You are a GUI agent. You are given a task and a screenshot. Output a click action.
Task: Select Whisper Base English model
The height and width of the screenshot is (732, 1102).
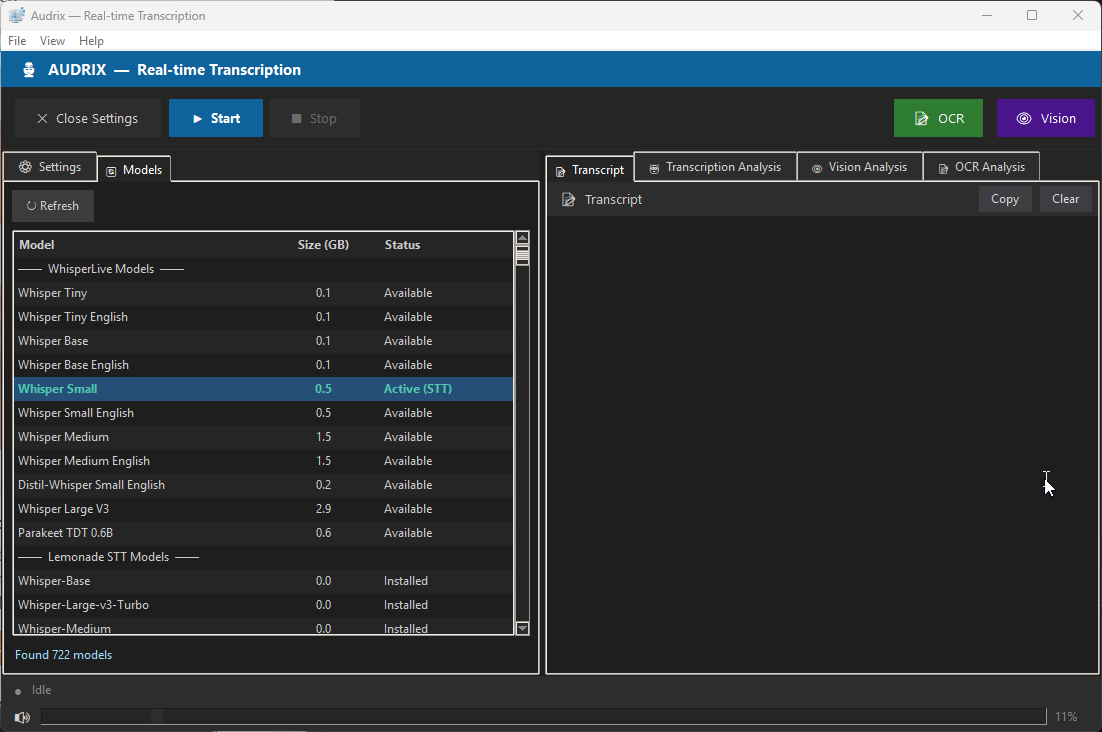click(x=264, y=365)
